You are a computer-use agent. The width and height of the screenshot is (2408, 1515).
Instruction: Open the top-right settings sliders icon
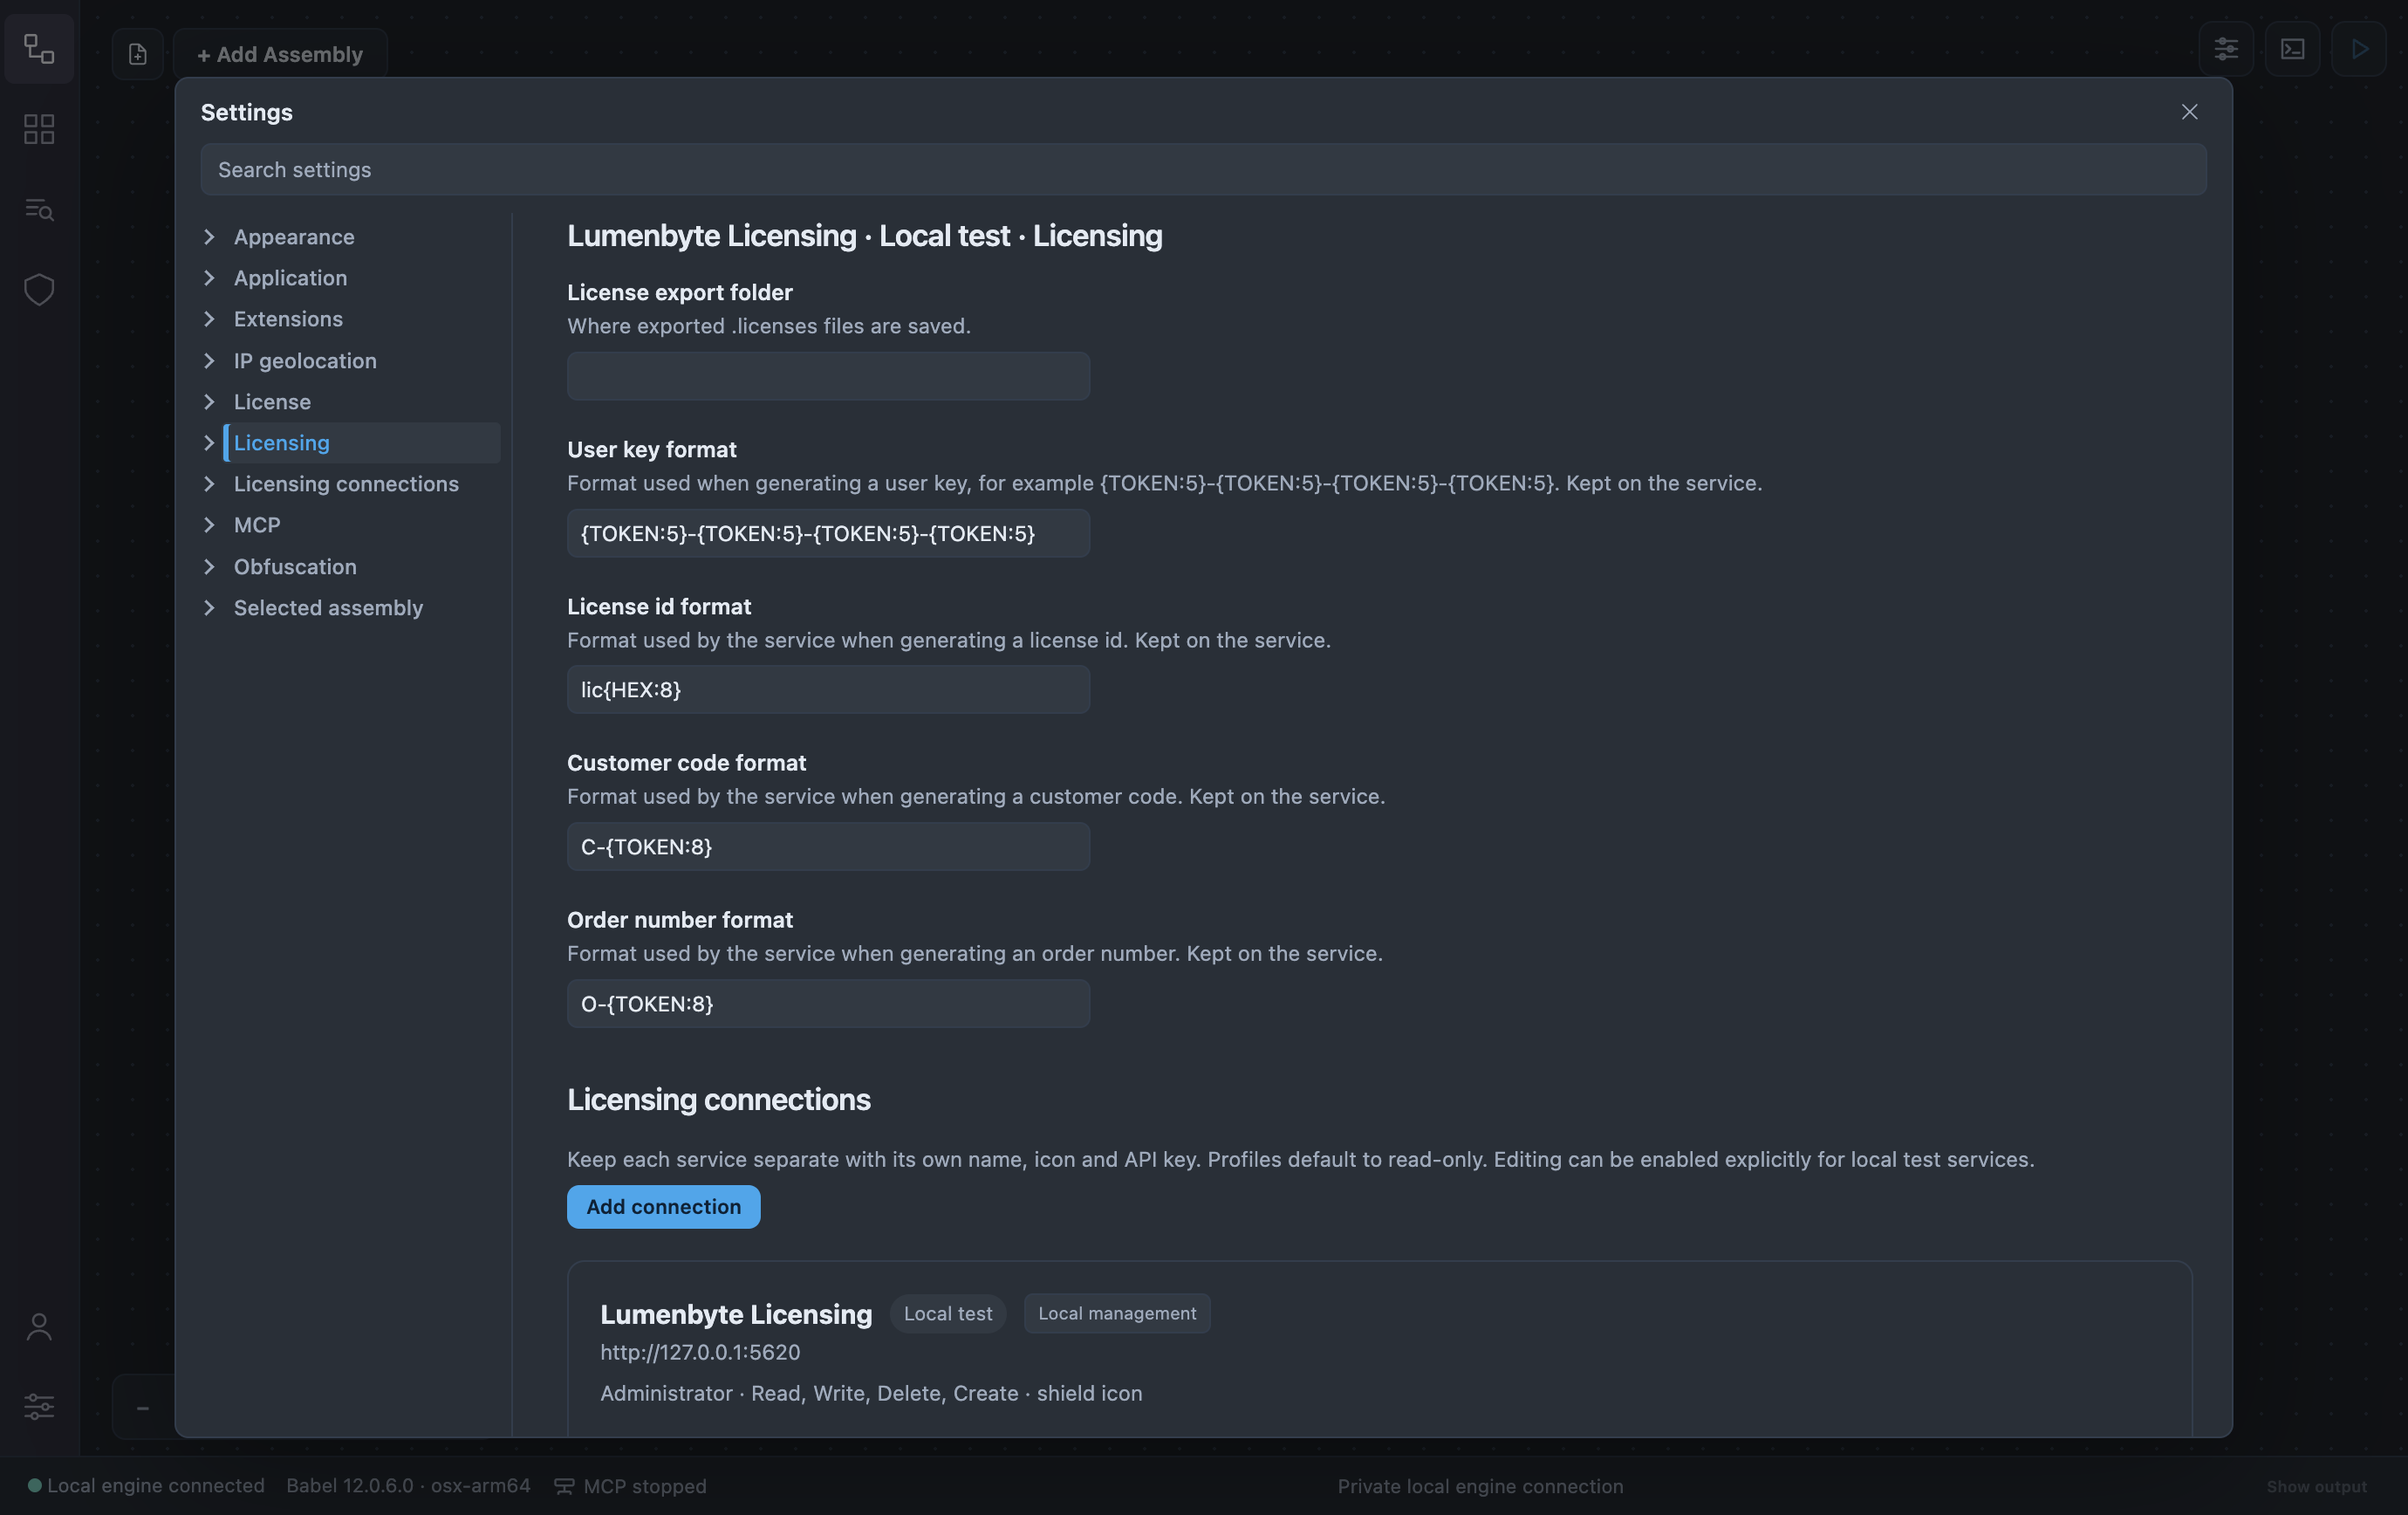coord(2226,49)
